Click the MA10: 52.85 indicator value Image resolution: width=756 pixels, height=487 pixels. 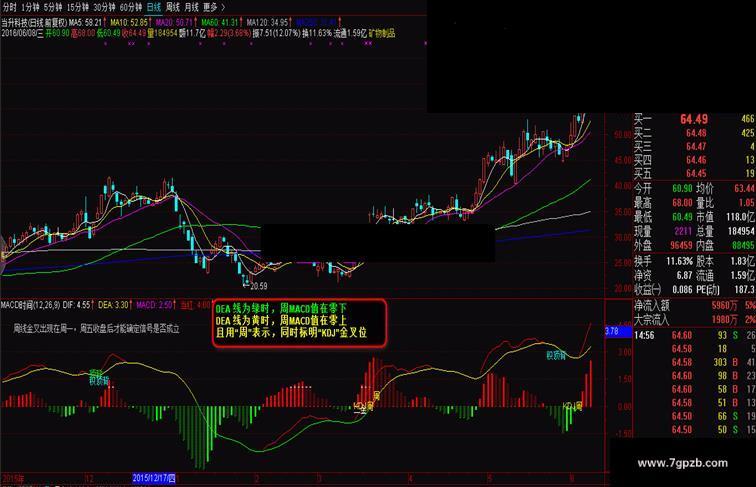click(x=130, y=22)
